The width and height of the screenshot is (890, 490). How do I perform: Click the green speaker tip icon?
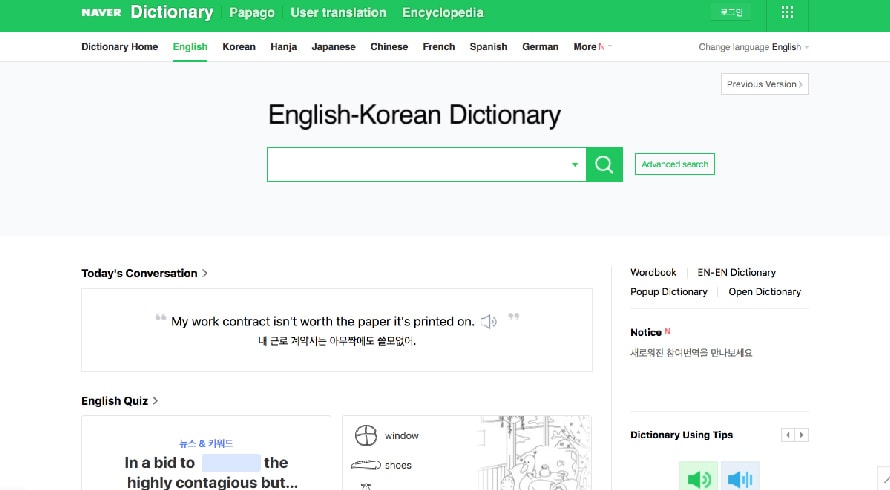(698, 478)
